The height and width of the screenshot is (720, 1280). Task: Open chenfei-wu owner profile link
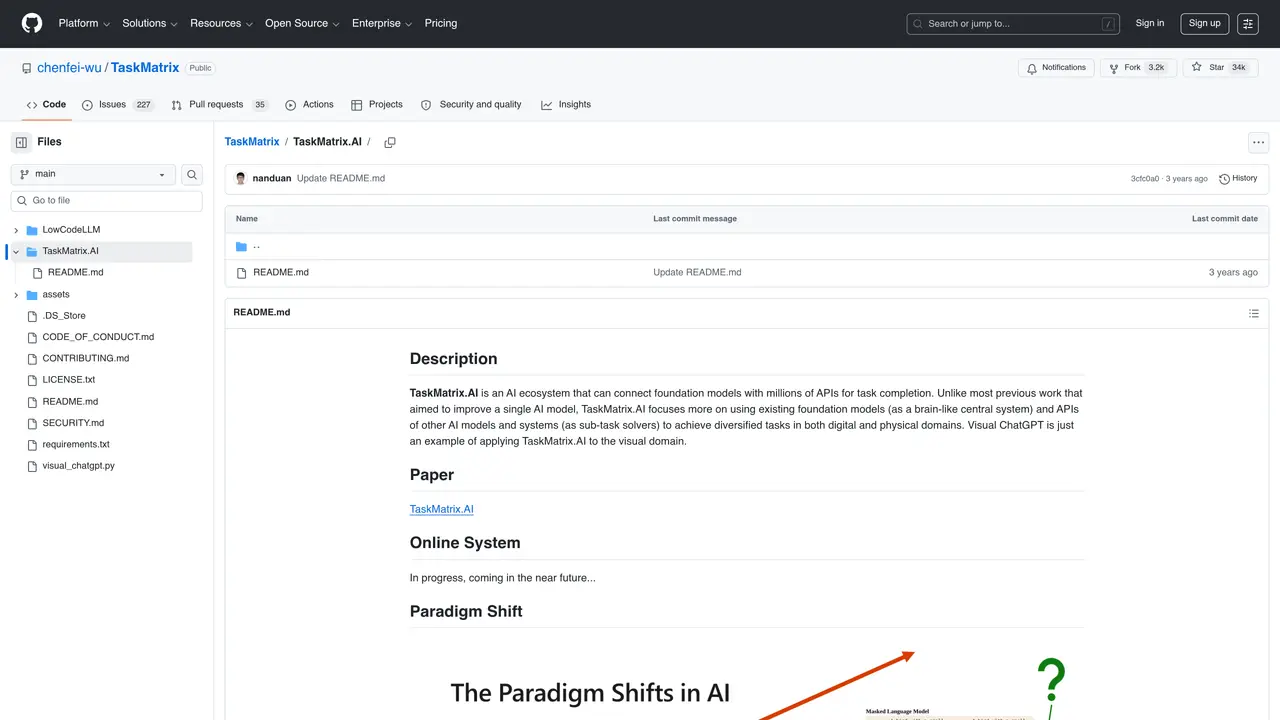point(69,68)
